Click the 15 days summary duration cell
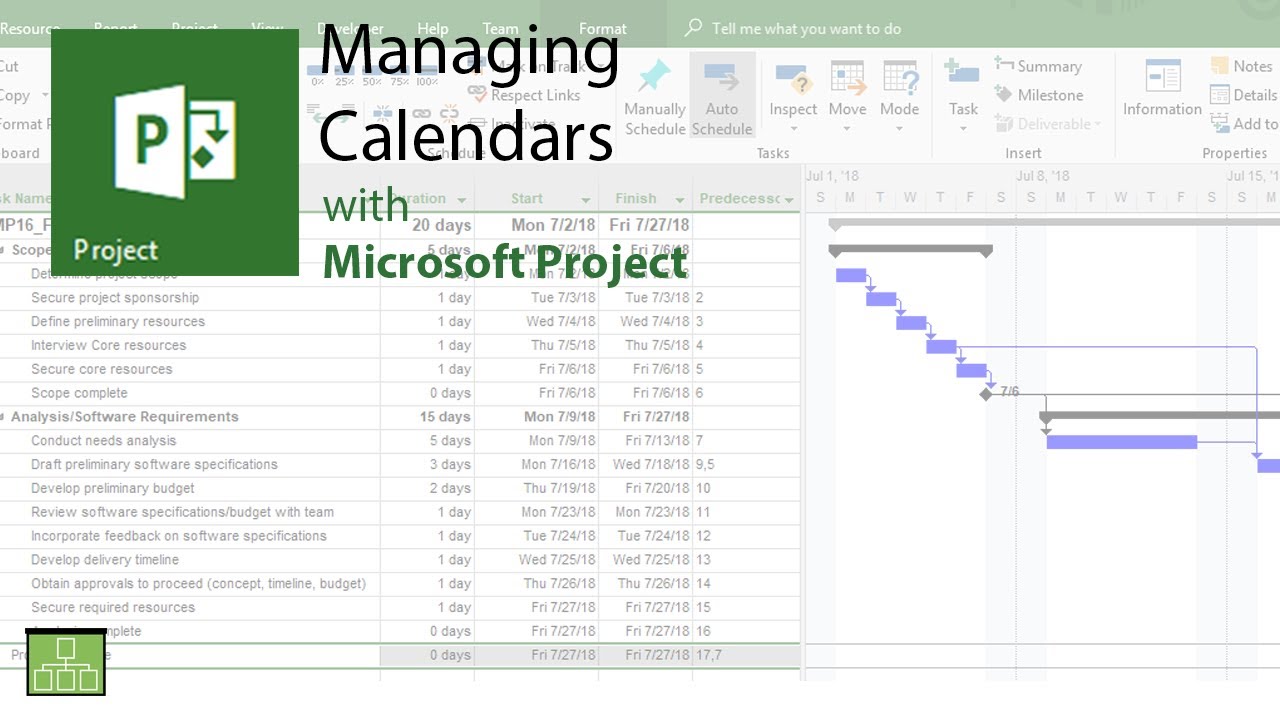 point(427,417)
